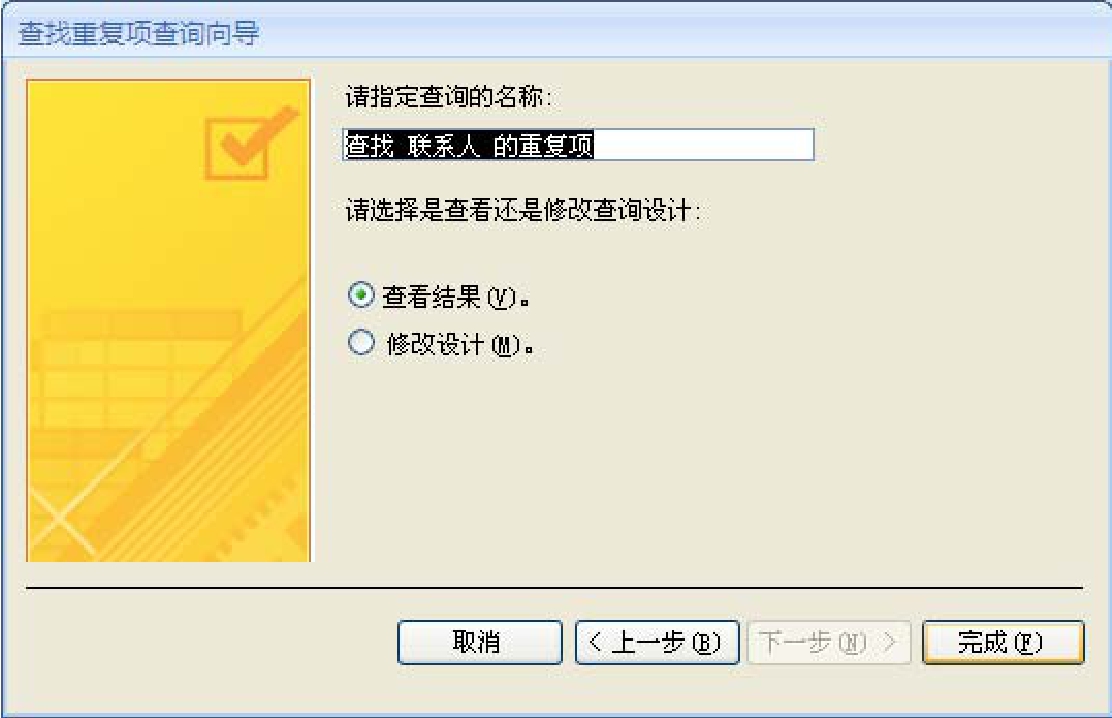Click the orange checkmark icon in wizard banner

(x=250, y=142)
